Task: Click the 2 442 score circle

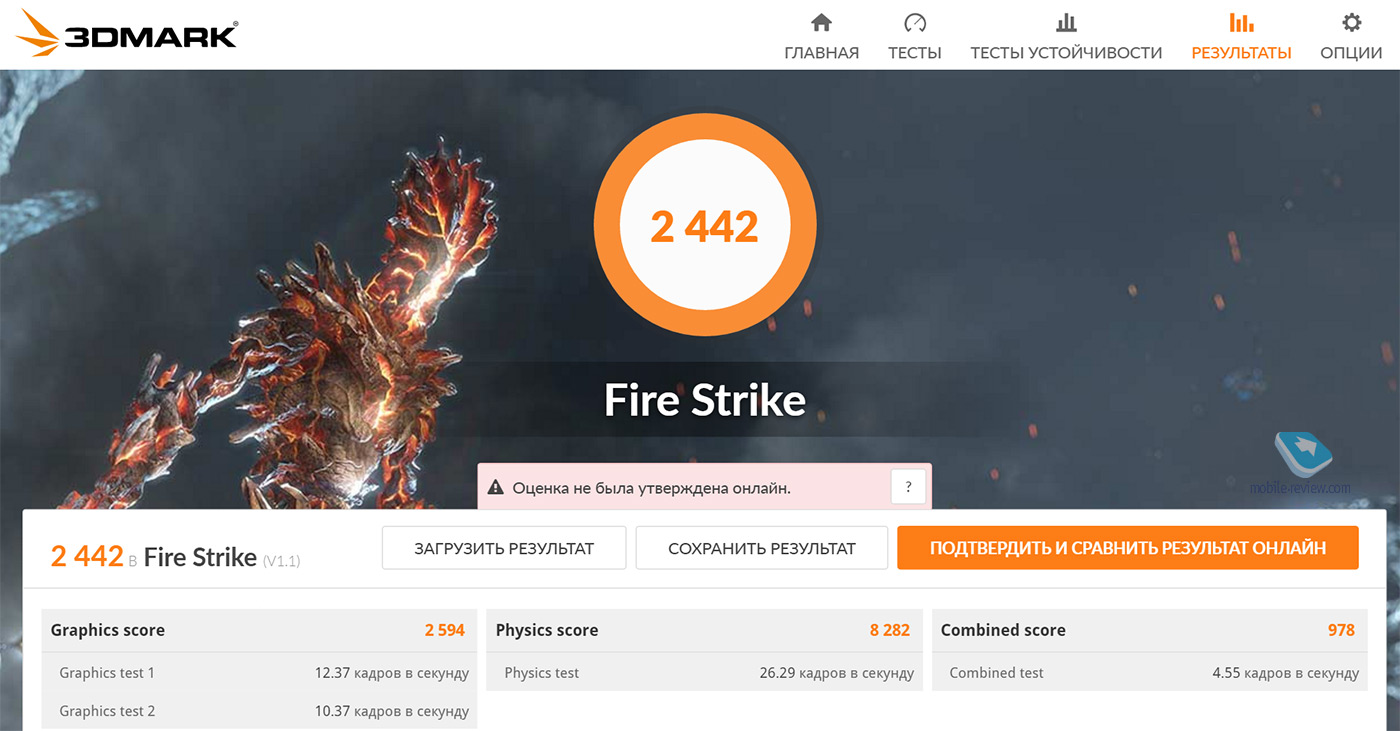Action: click(x=705, y=226)
